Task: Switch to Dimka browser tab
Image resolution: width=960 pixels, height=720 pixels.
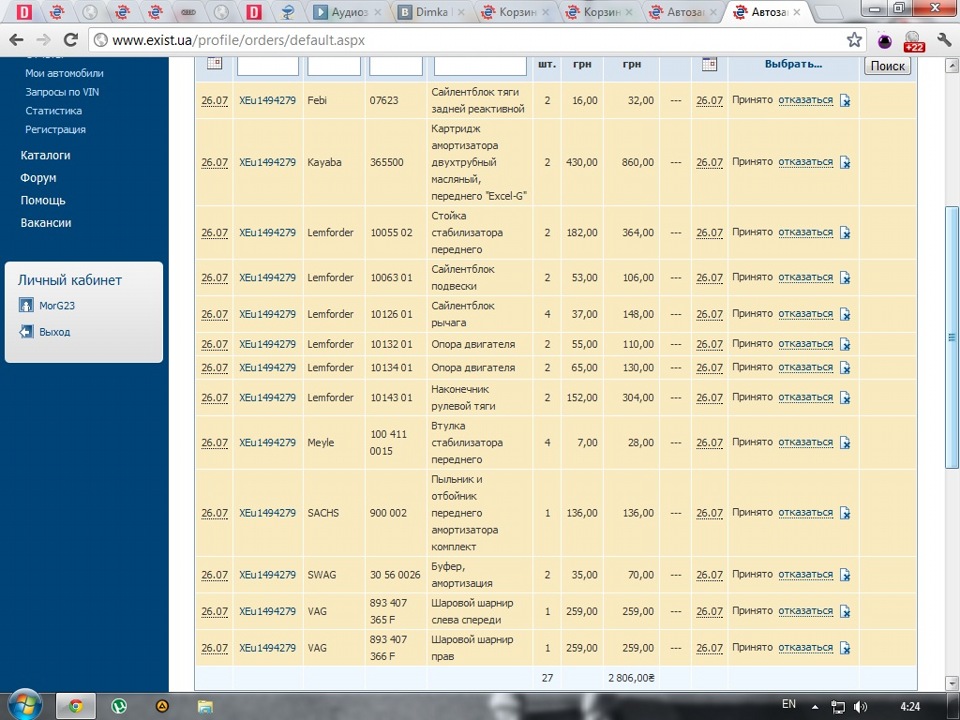Action: tap(431, 12)
